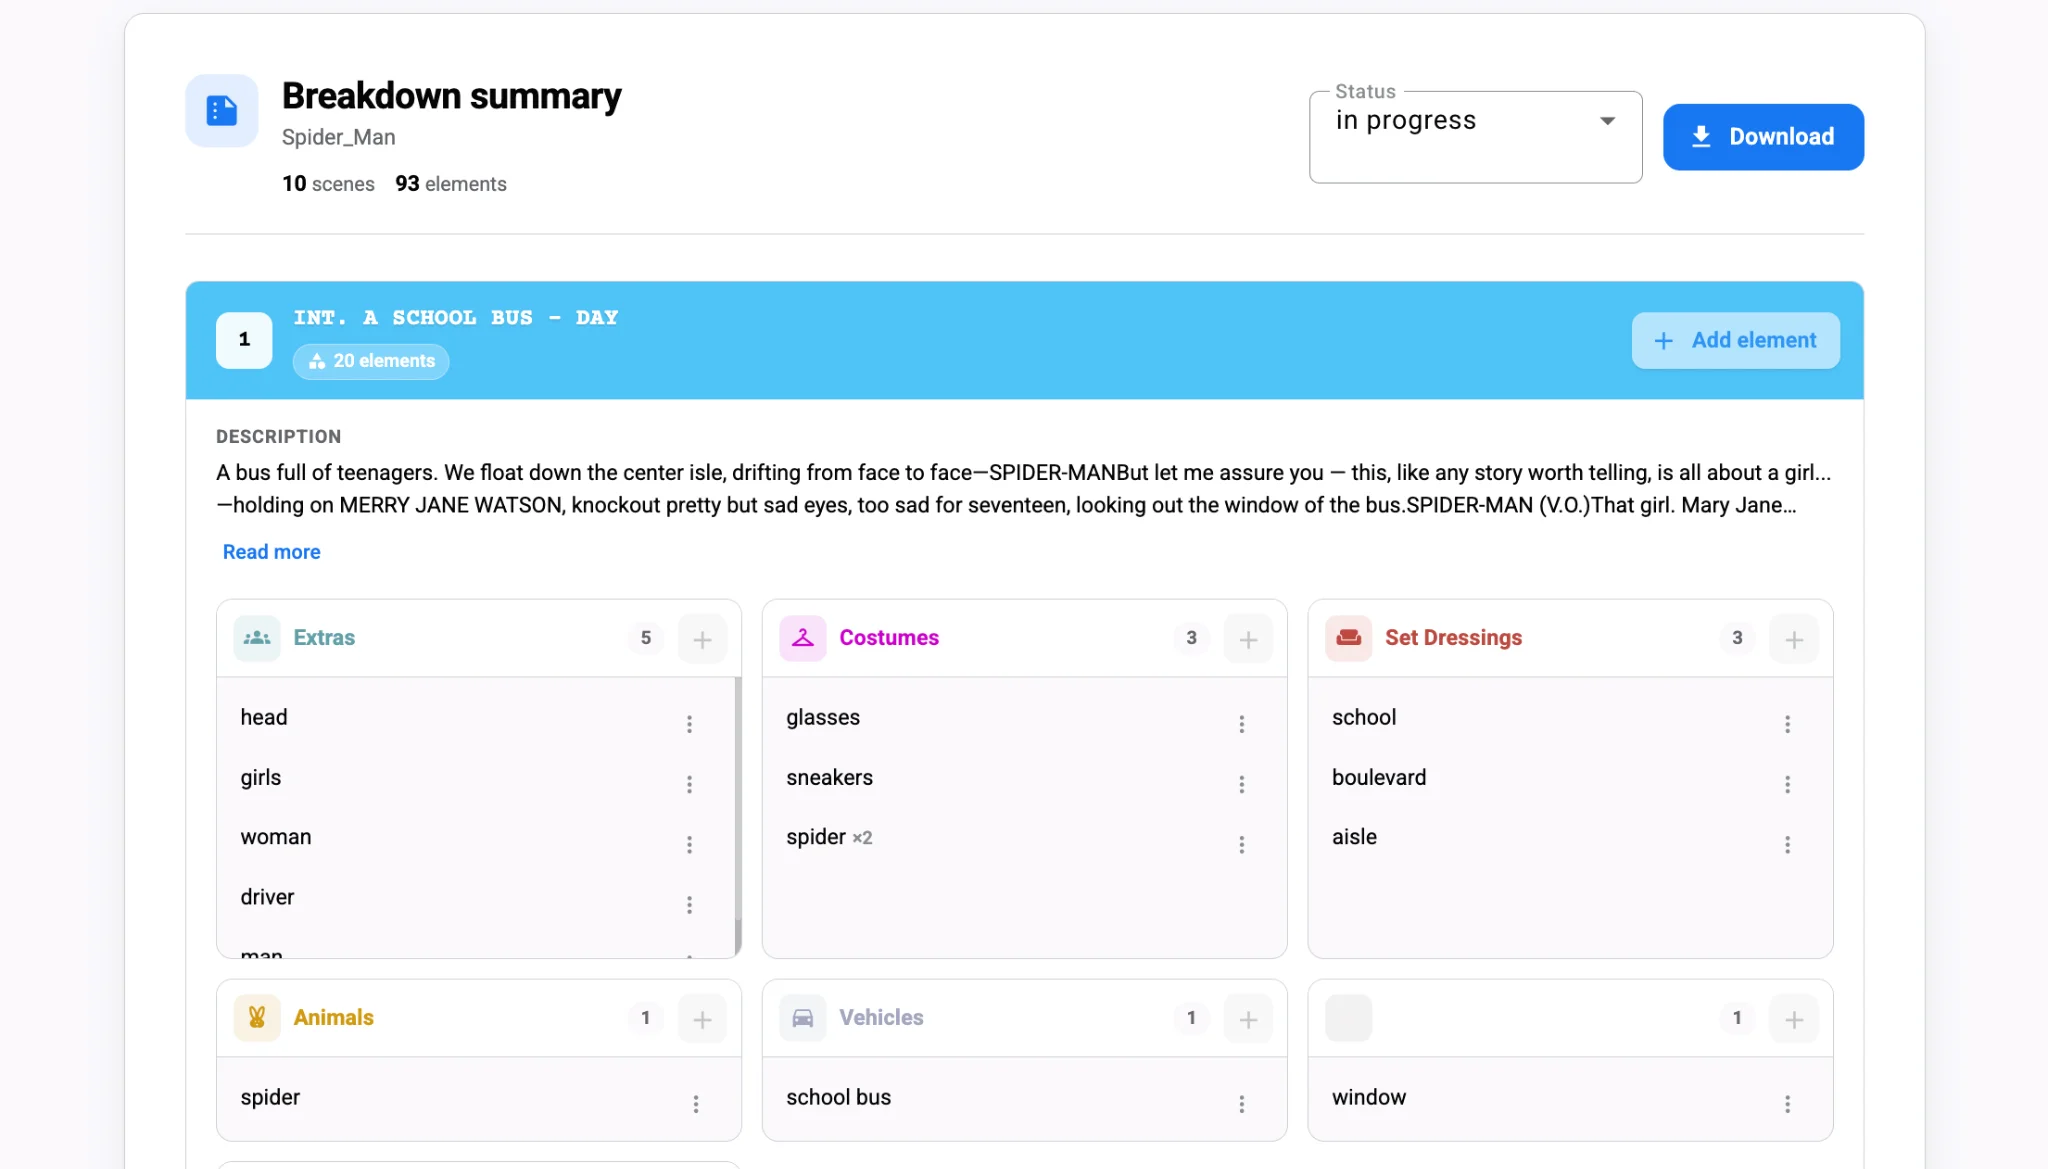Open options menu for head
The image size is (2048, 1169).
(689, 724)
